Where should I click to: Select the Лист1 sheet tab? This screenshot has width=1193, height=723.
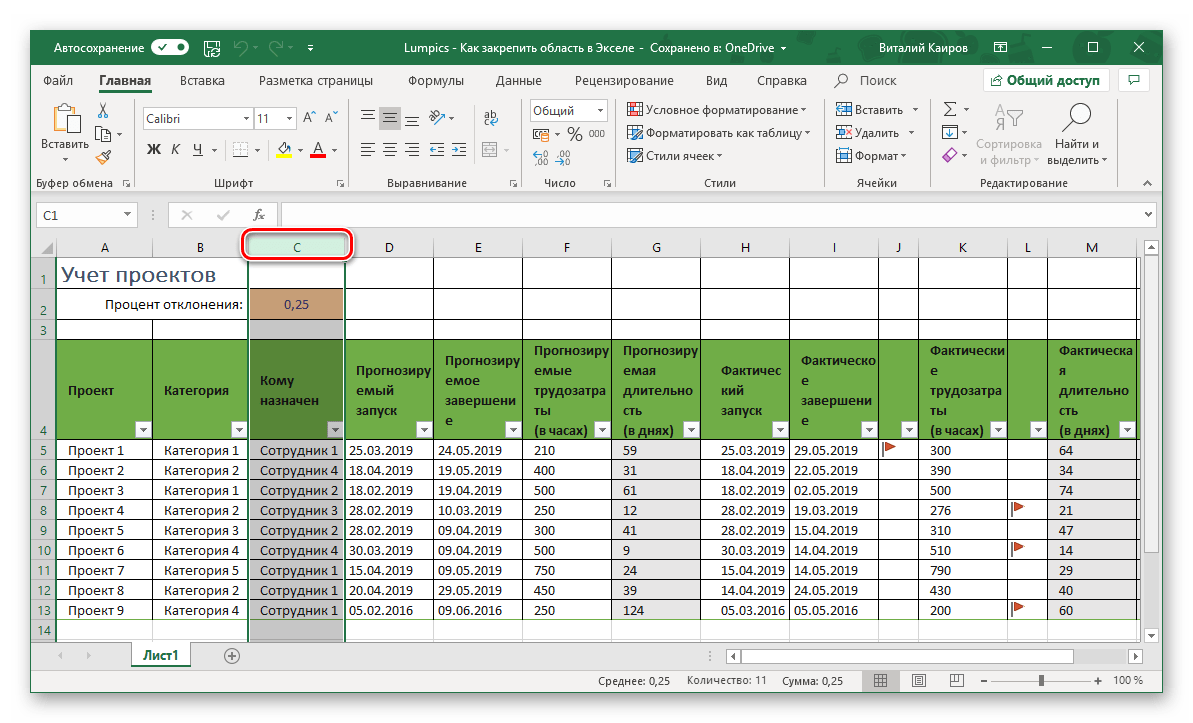[x=161, y=655]
